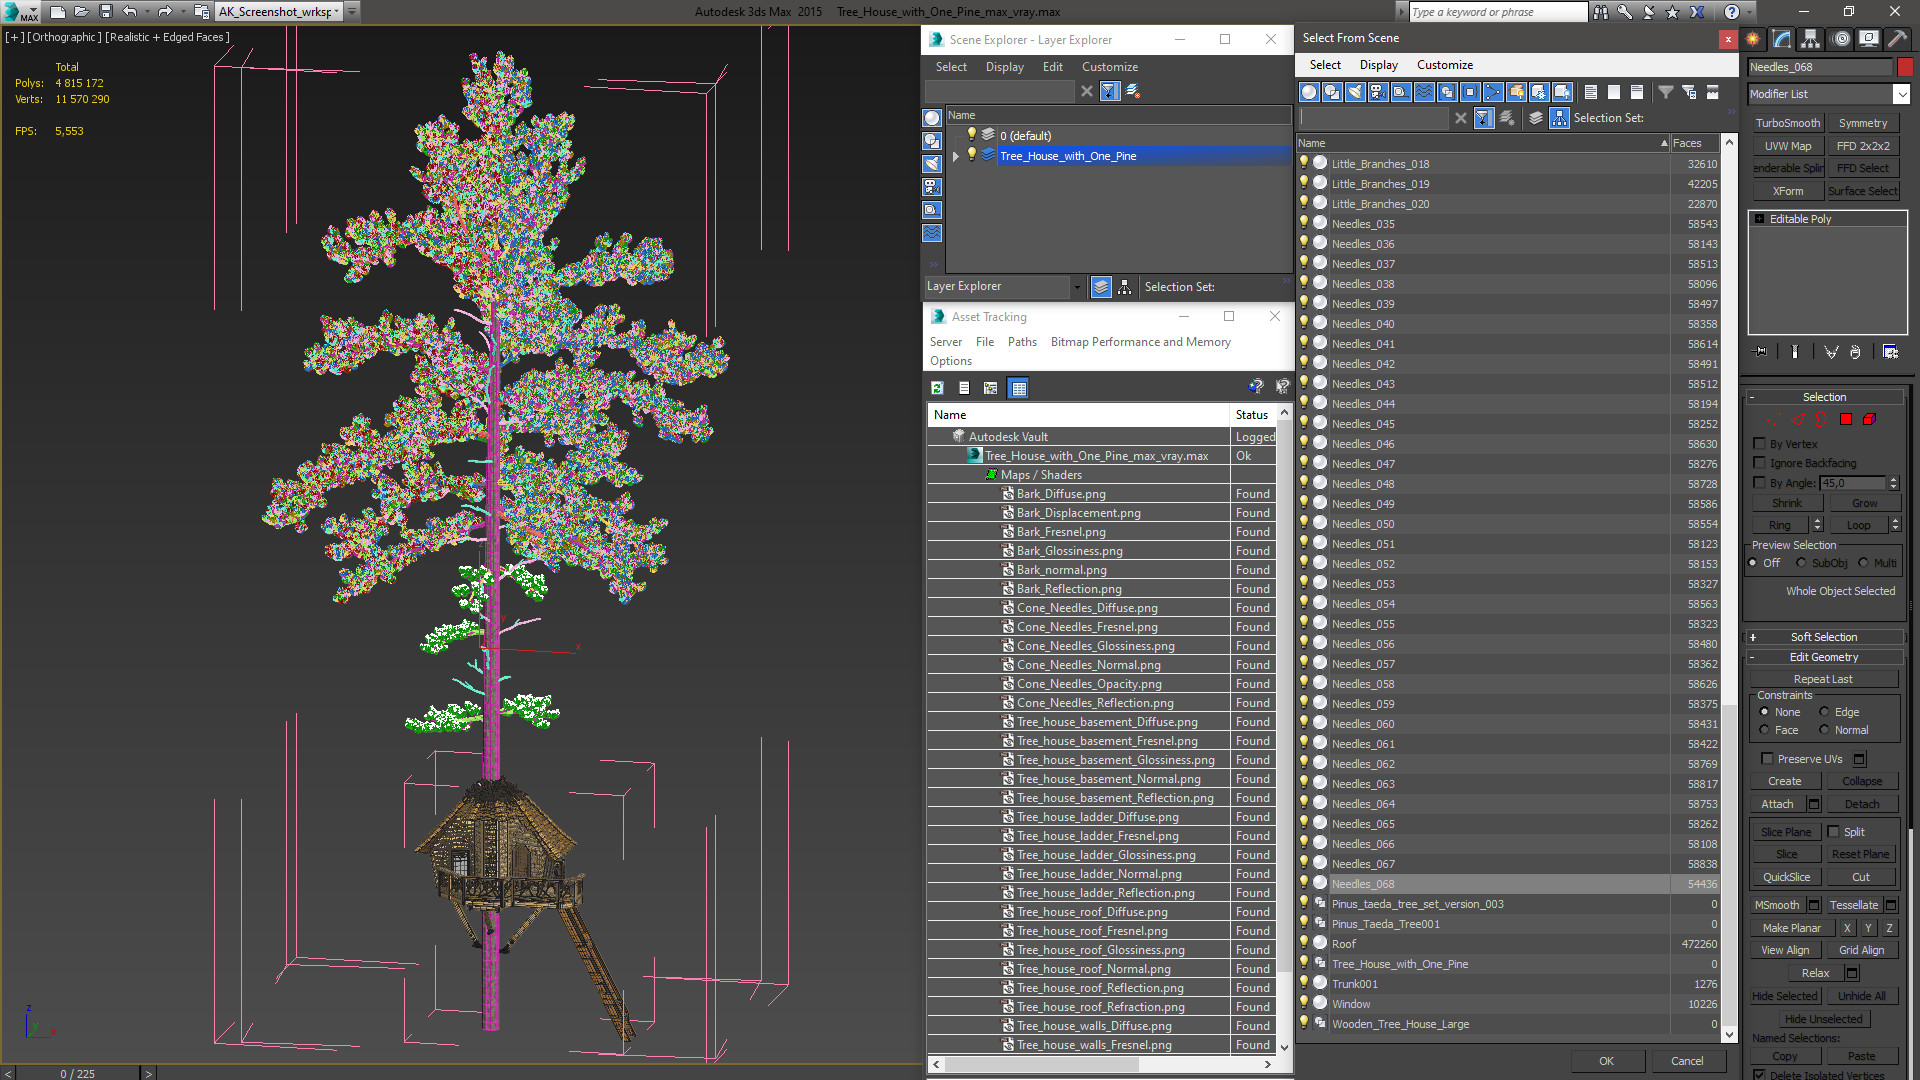The width and height of the screenshot is (1920, 1080).
Task: Toggle visibility bulb for Roof object
Action: (1304, 943)
